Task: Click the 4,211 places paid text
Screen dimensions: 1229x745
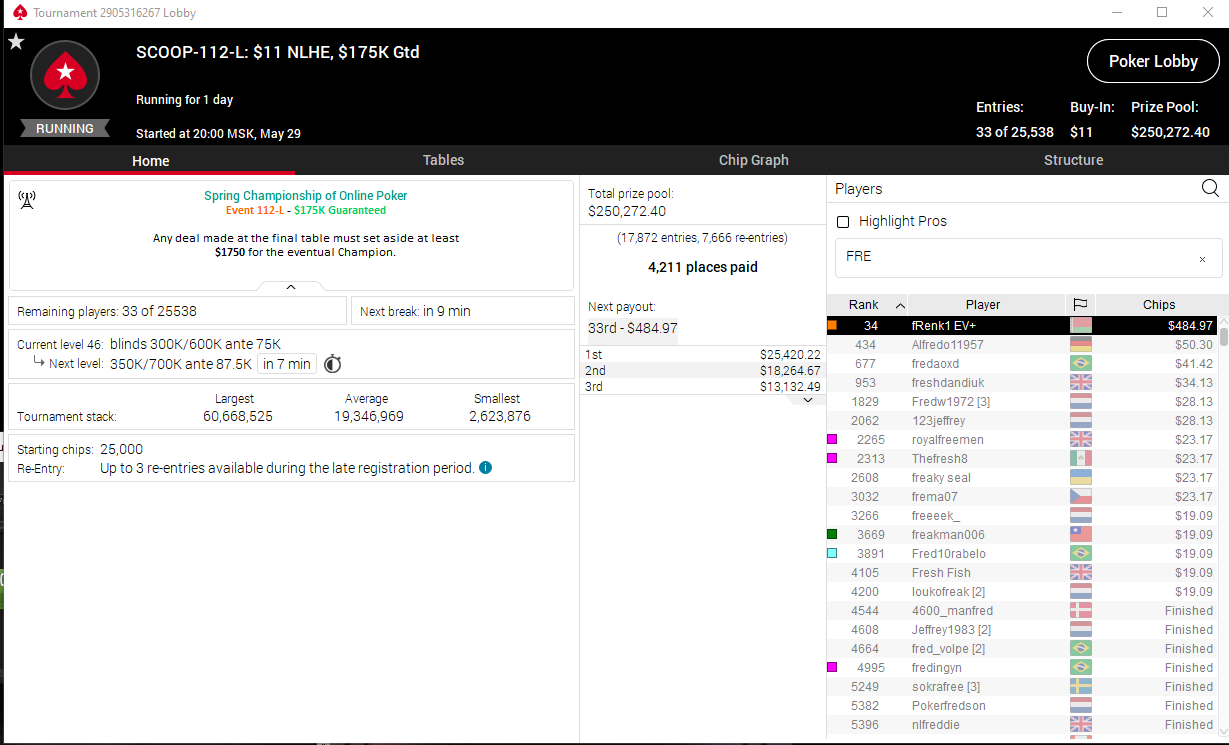Action: coord(703,267)
